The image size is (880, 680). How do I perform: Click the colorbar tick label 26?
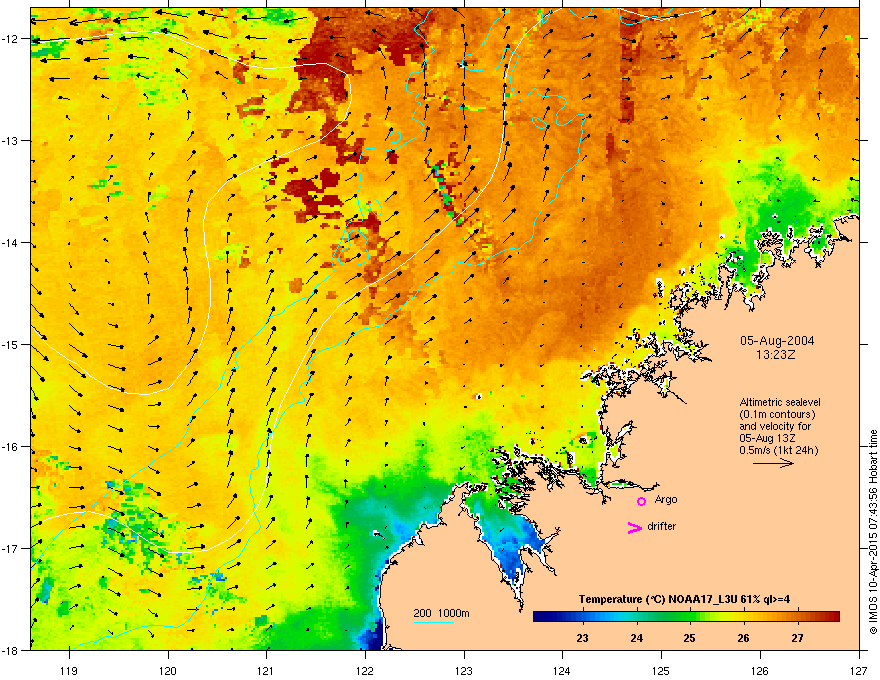tap(744, 638)
